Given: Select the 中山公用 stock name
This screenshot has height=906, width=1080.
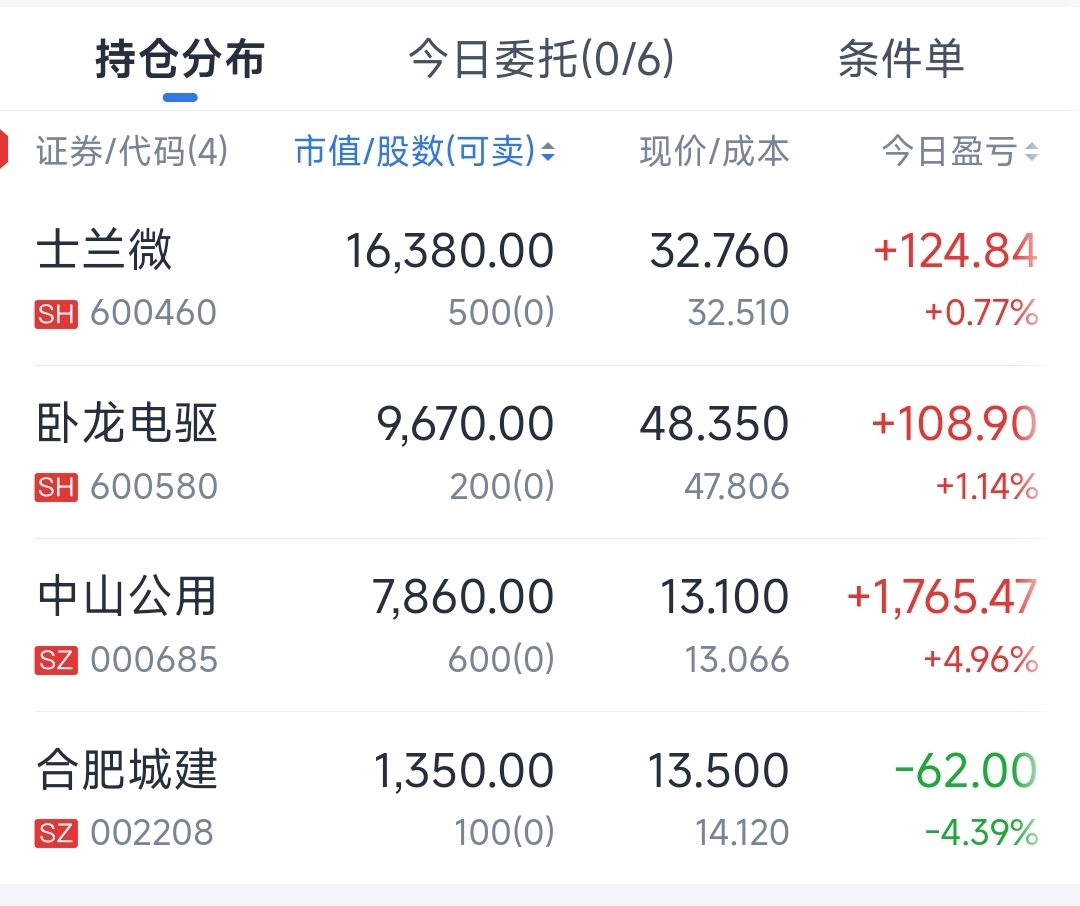Looking at the screenshot, I should click(x=127, y=596).
